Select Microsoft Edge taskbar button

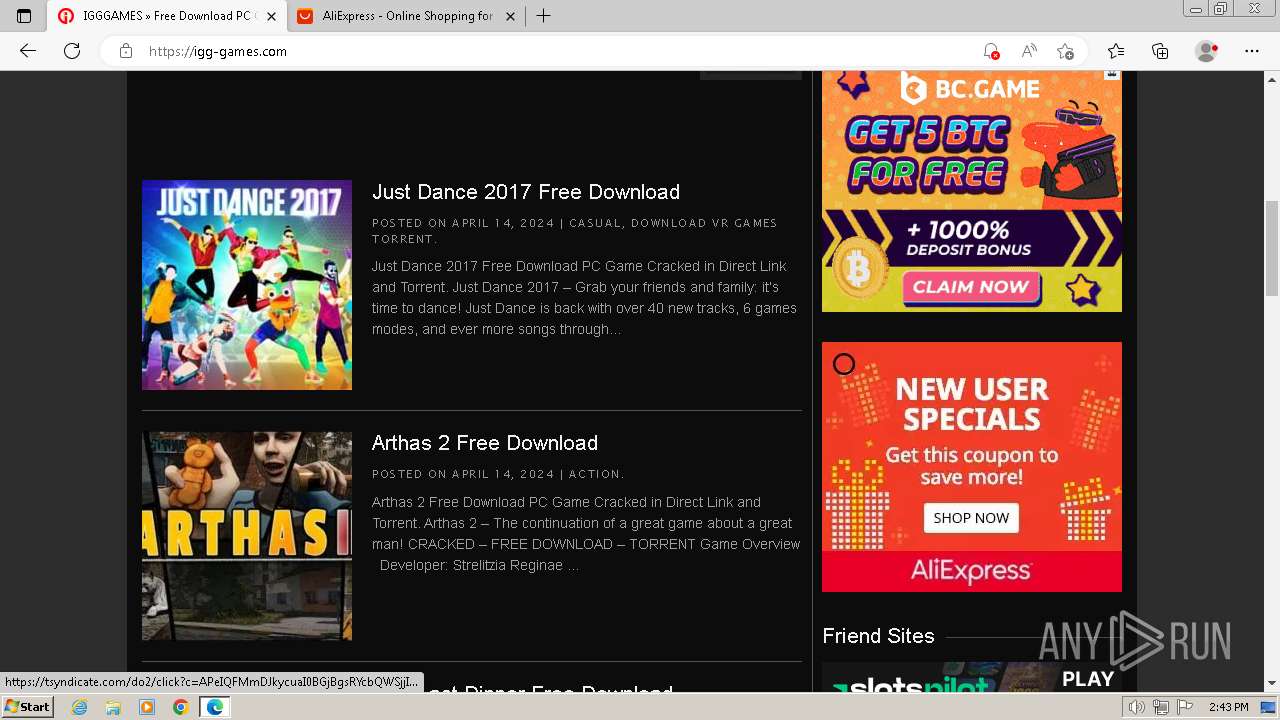(215, 707)
